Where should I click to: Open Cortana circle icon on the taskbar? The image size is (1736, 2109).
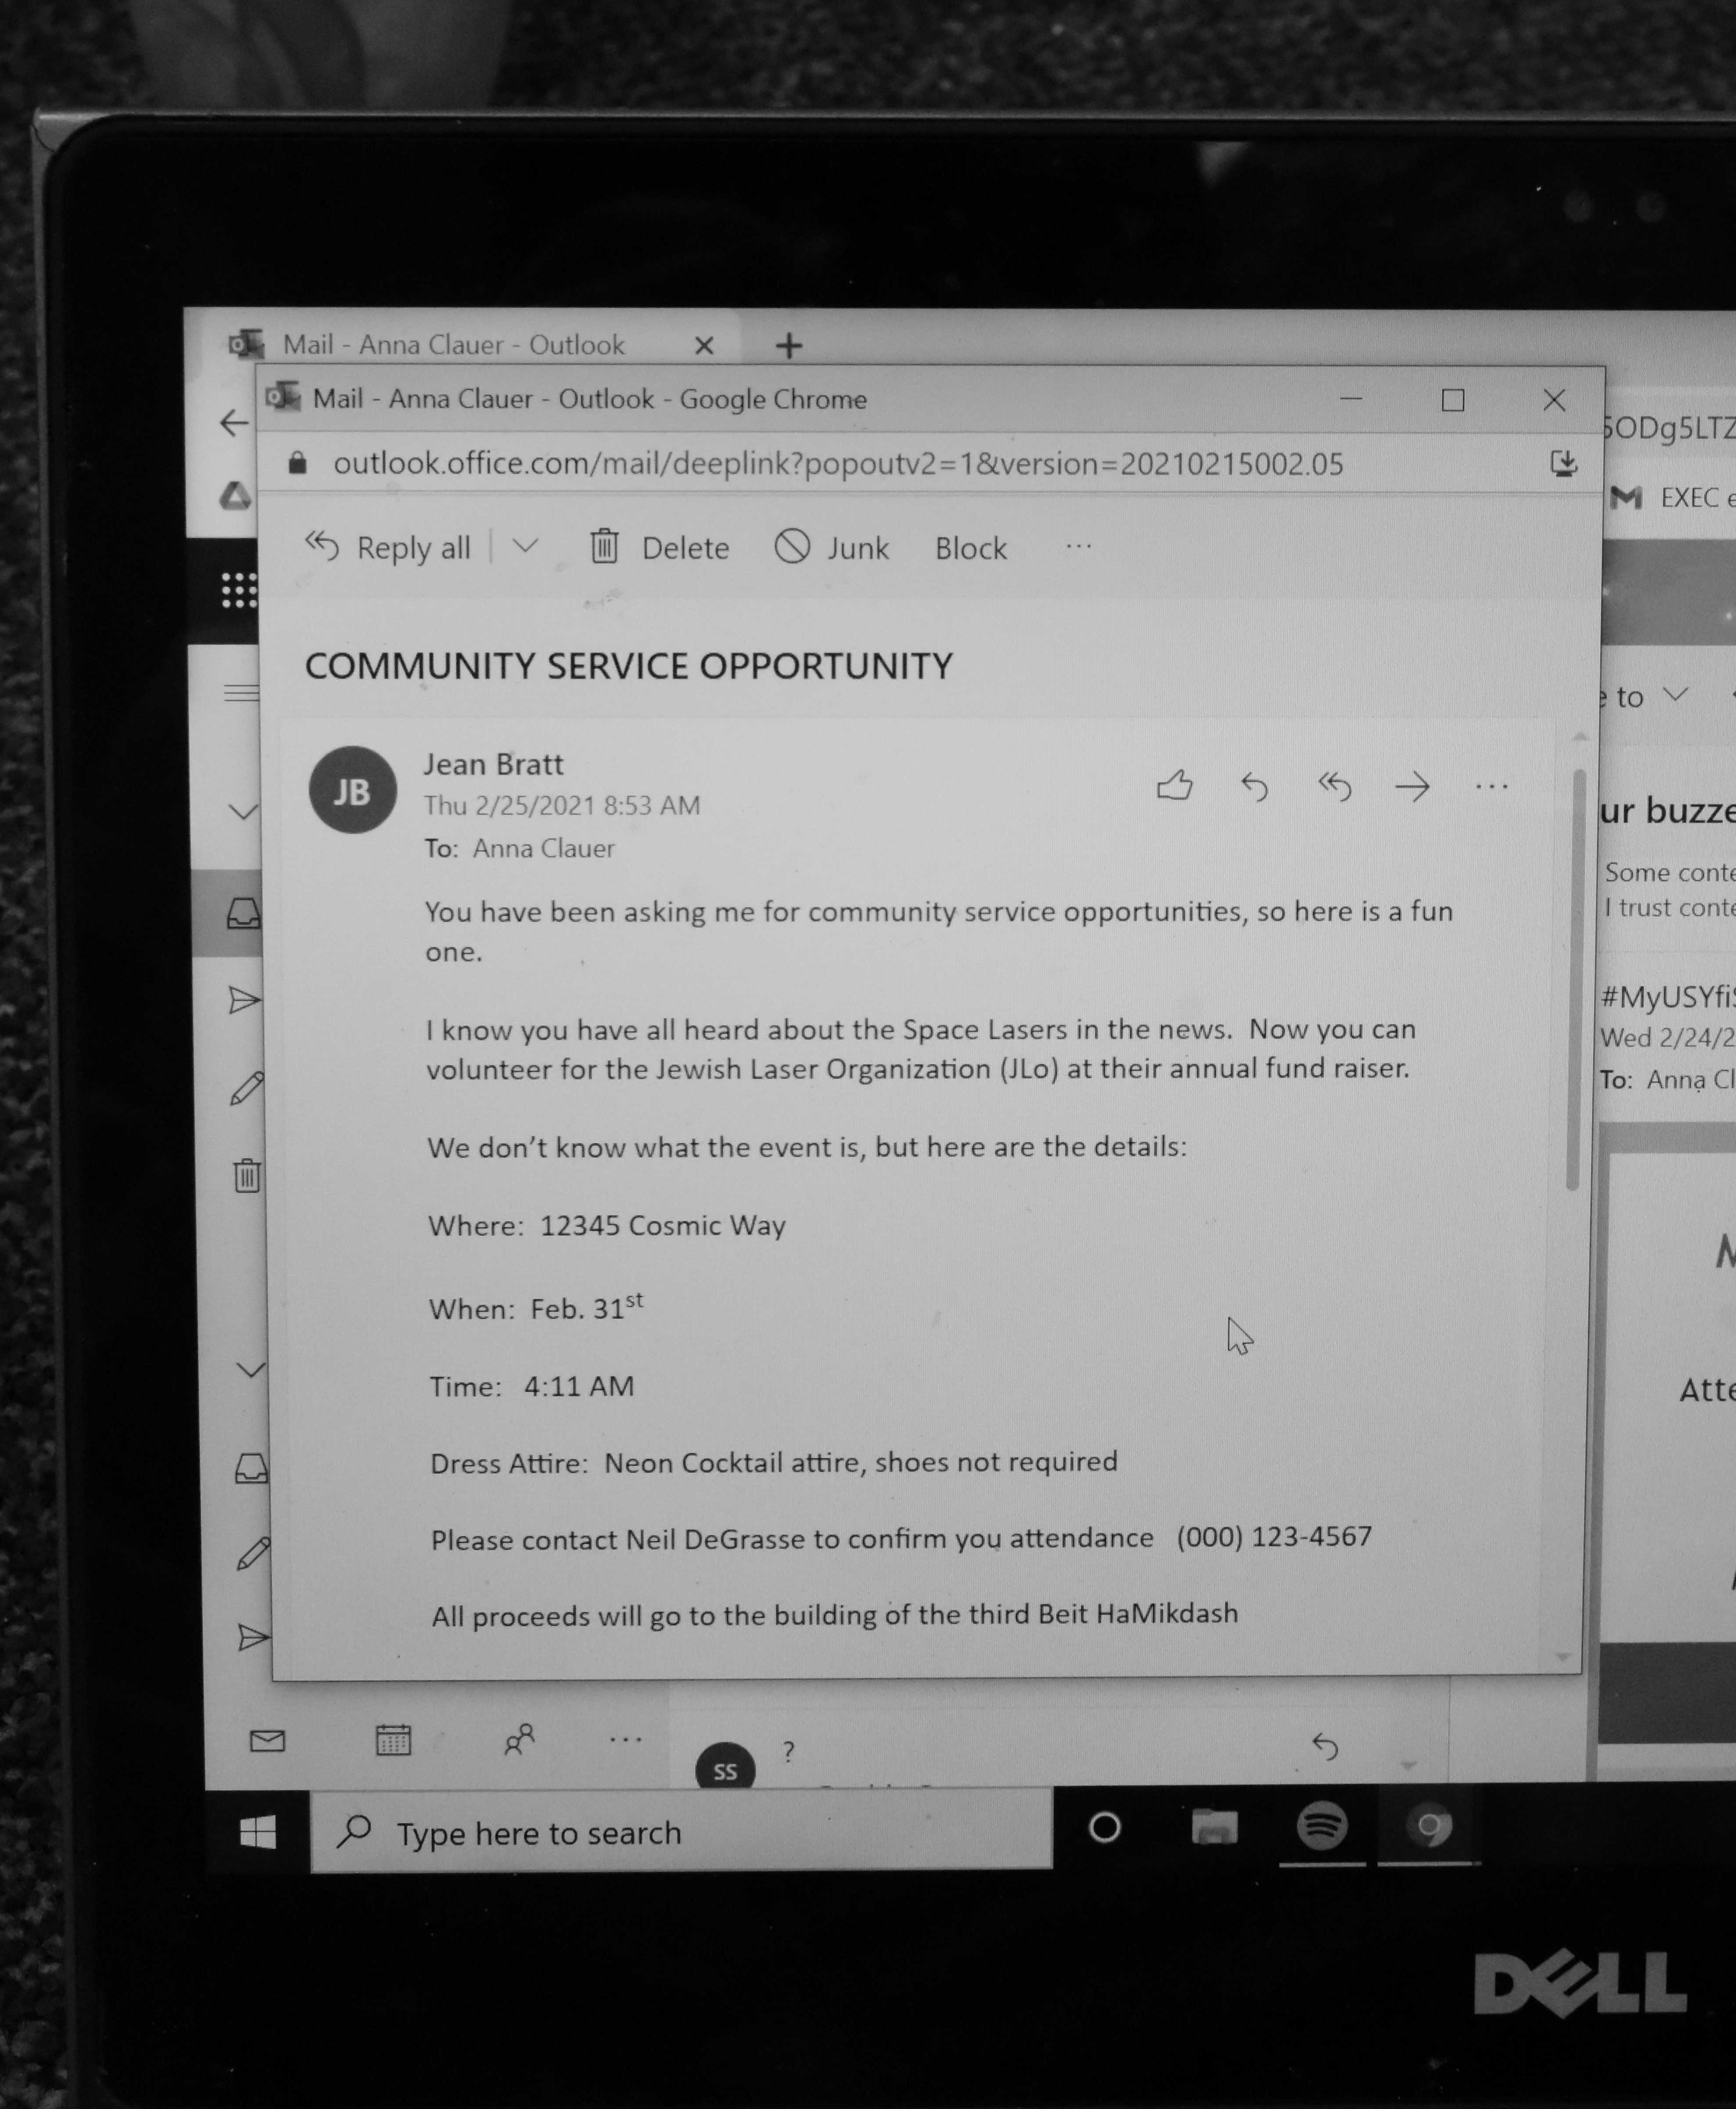(1105, 1828)
